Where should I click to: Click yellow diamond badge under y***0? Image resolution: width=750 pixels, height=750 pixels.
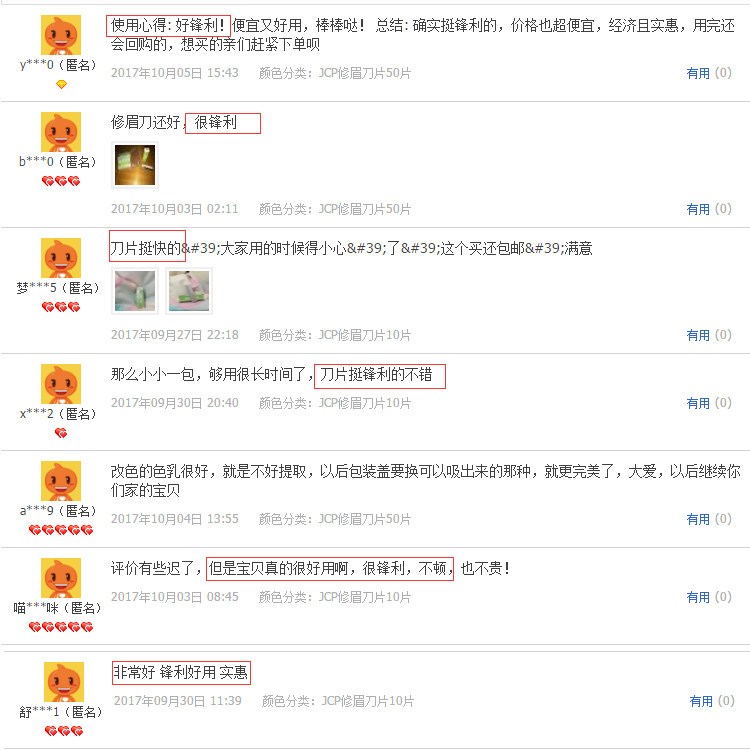click(x=61, y=85)
